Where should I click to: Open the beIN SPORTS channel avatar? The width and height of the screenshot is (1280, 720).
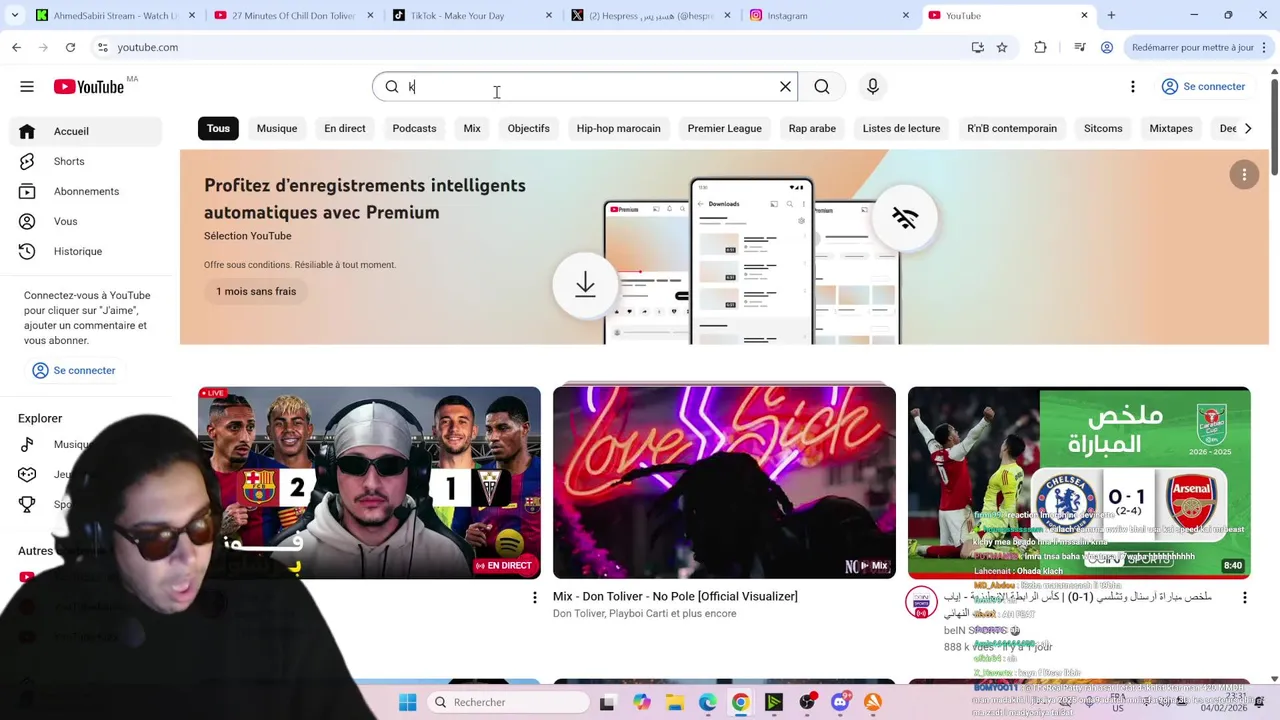(x=921, y=602)
